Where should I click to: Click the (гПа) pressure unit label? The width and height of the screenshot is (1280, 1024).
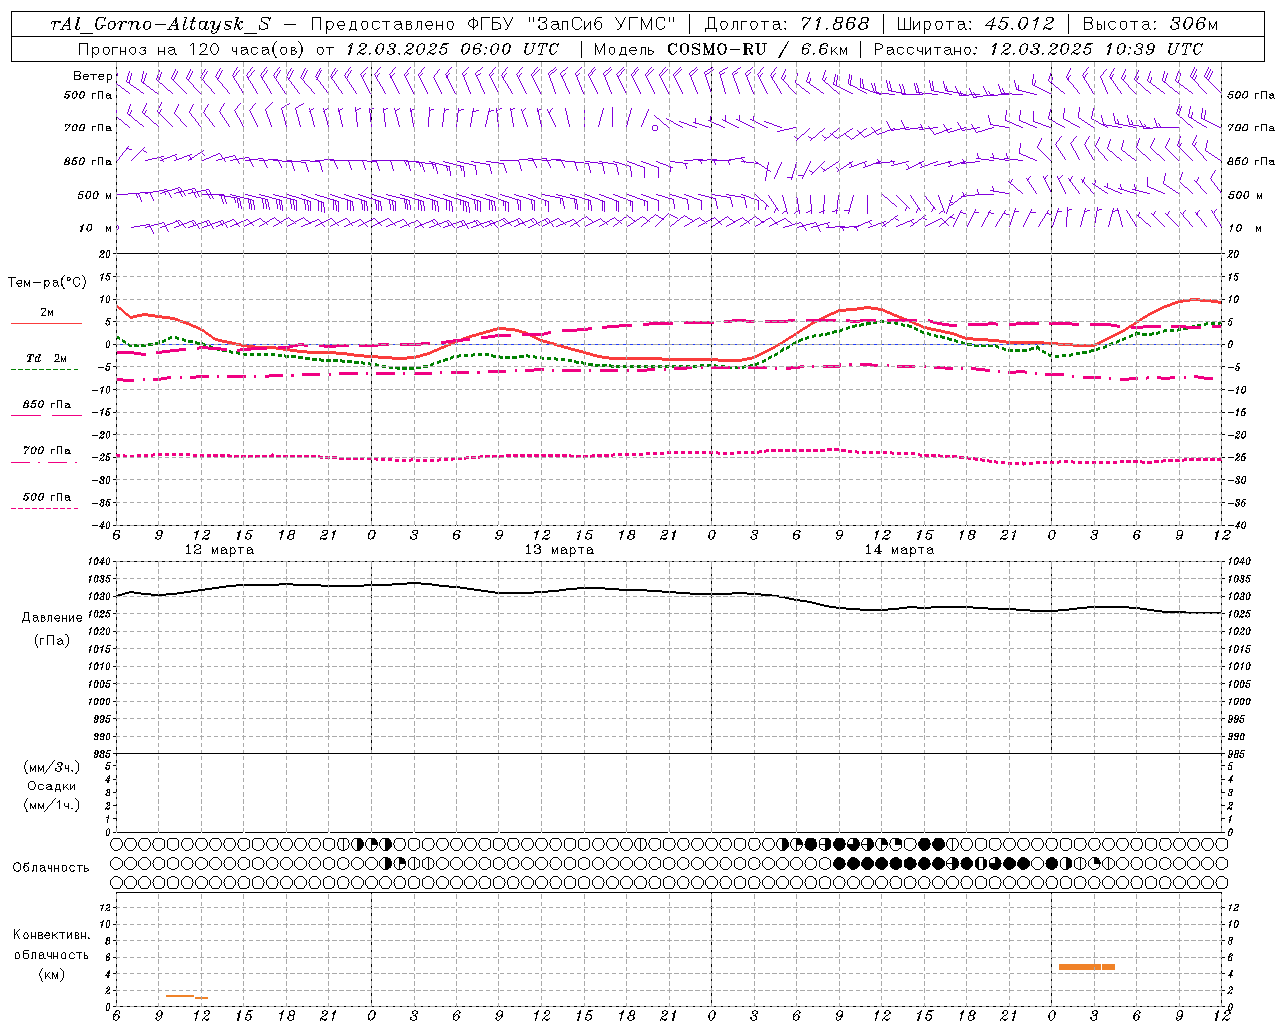click(52, 640)
